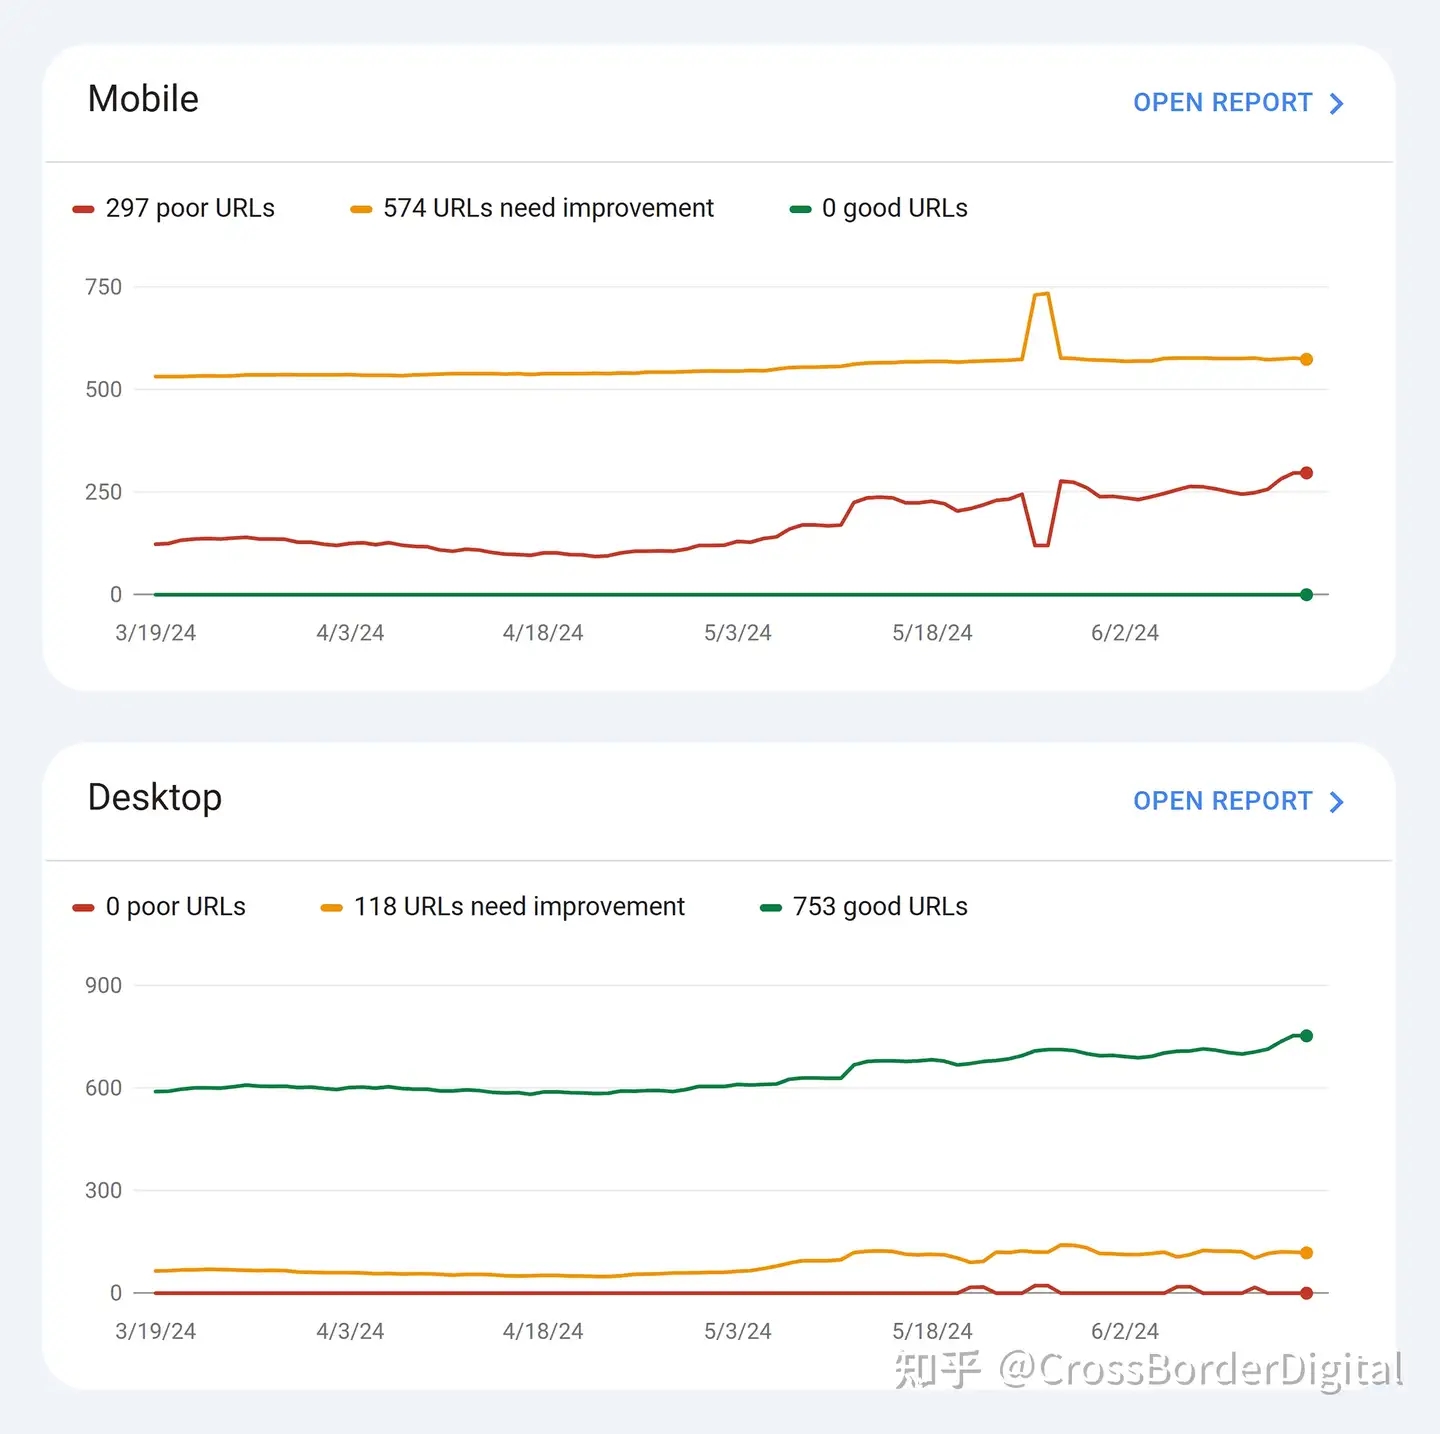Viewport: 1440px width, 1434px height.
Task: Click green swatch for 0 good URLs
Action: point(800,209)
